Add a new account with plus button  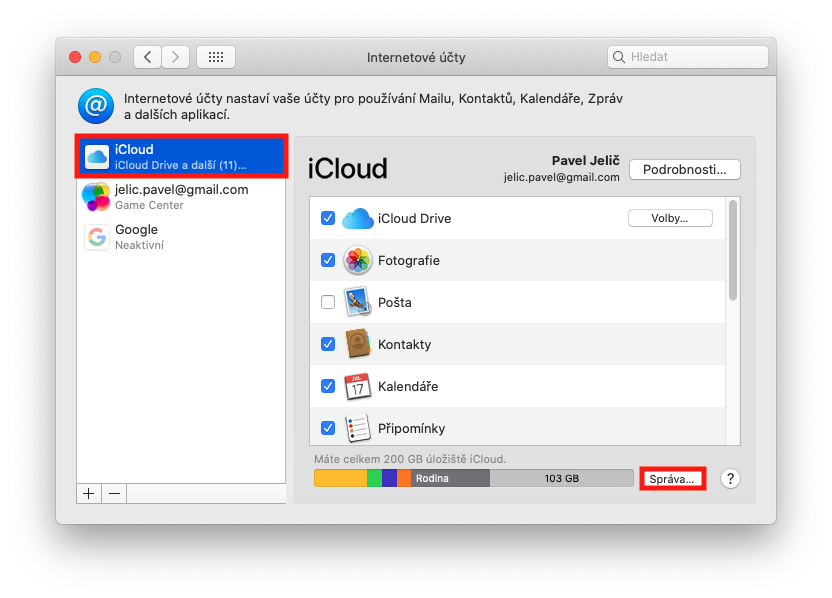point(89,493)
